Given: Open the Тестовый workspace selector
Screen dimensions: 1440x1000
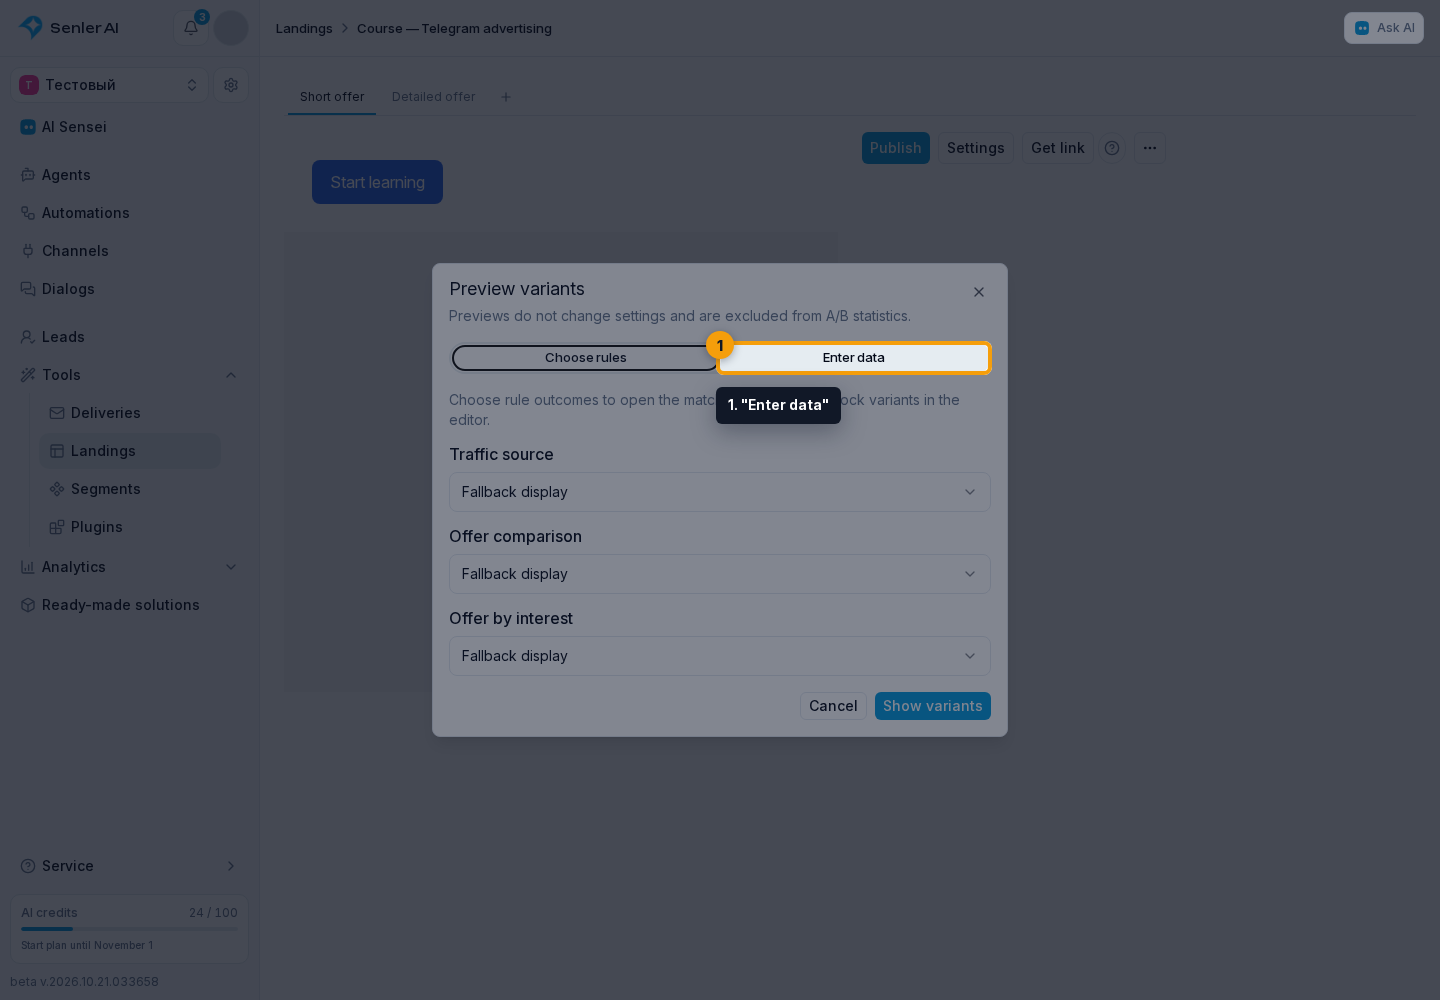Looking at the screenshot, I should click(110, 85).
